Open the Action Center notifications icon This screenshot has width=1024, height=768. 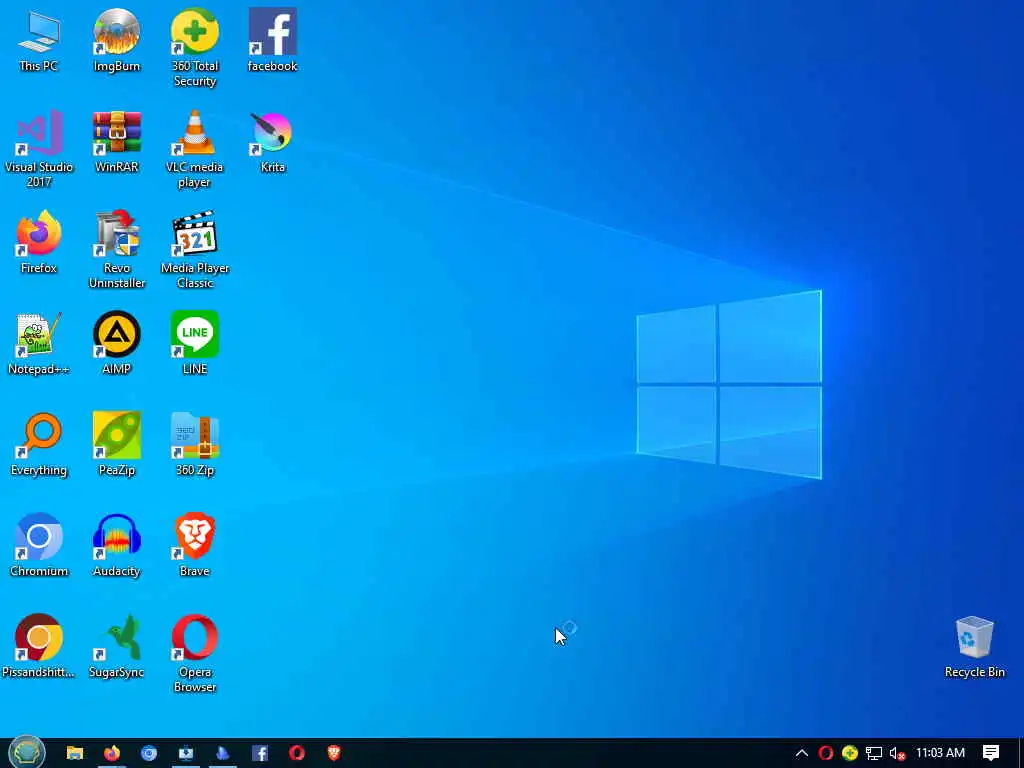[991, 753]
